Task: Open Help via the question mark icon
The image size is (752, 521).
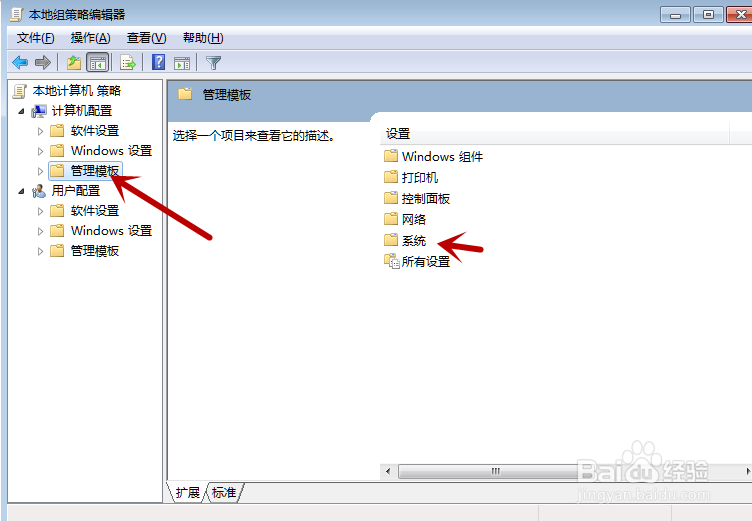Action: tap(158, 62)
